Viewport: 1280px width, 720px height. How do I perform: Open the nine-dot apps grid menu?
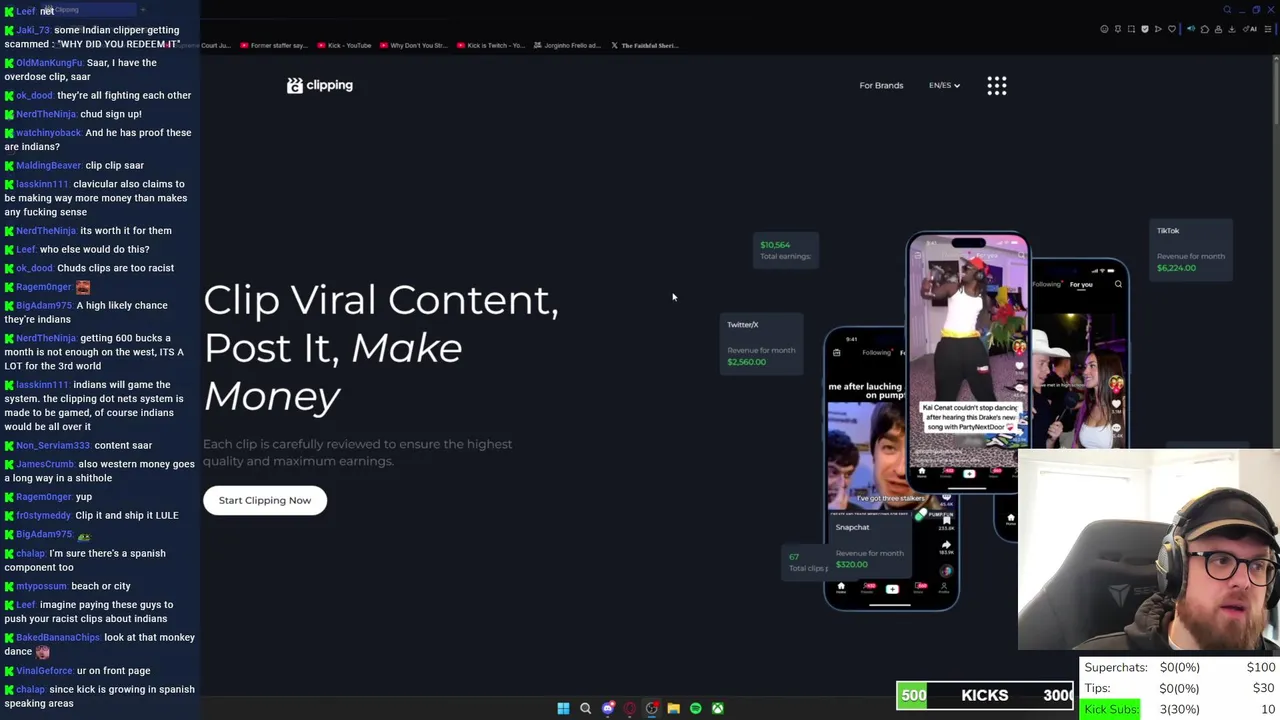coord(997,85)
